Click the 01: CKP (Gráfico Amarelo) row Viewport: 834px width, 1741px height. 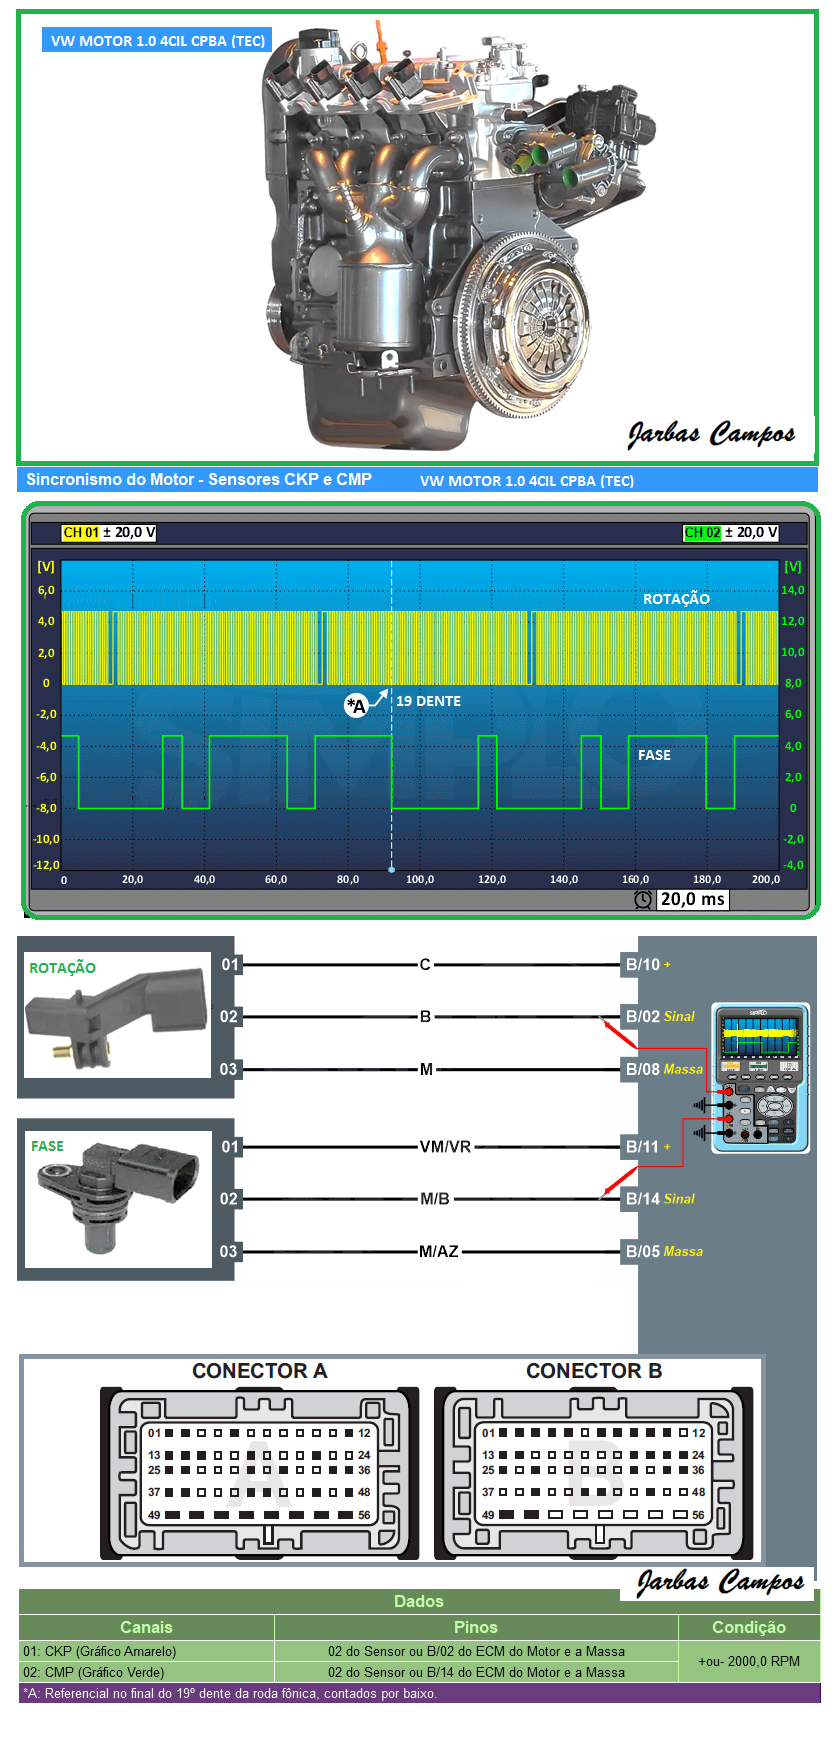[146, 1651]
